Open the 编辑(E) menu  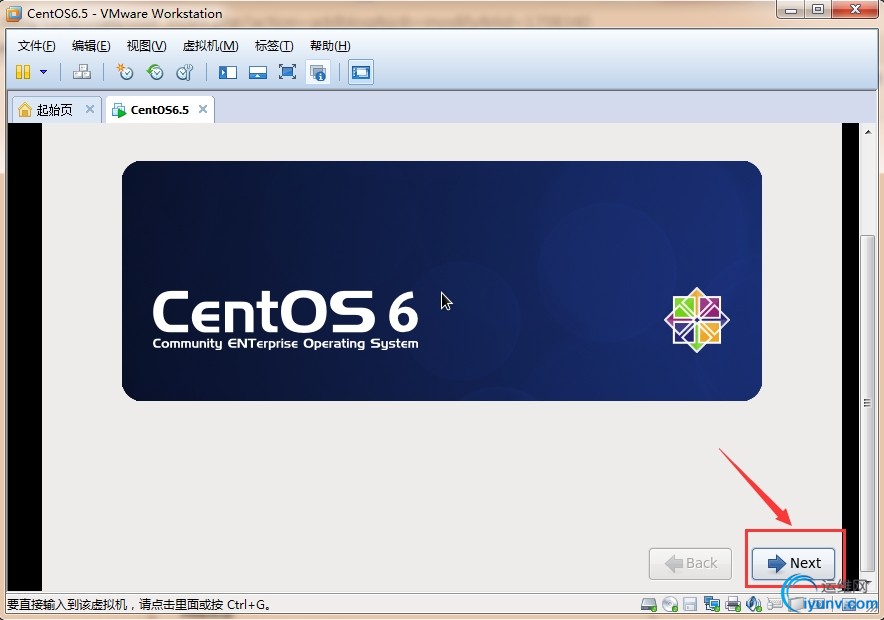(91, 46)
